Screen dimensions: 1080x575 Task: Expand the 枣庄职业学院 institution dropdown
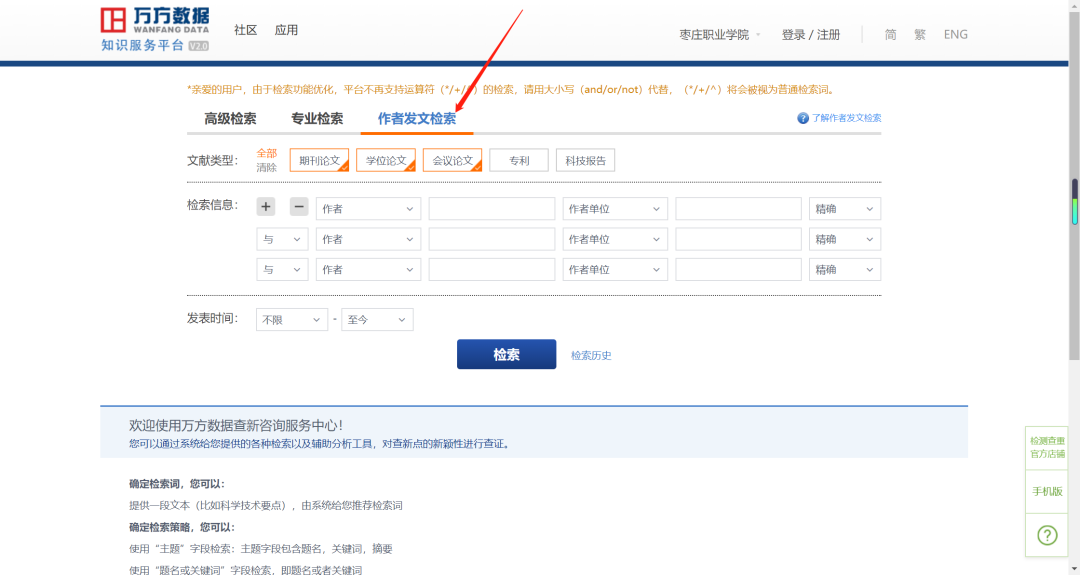(x=720, y=34)
